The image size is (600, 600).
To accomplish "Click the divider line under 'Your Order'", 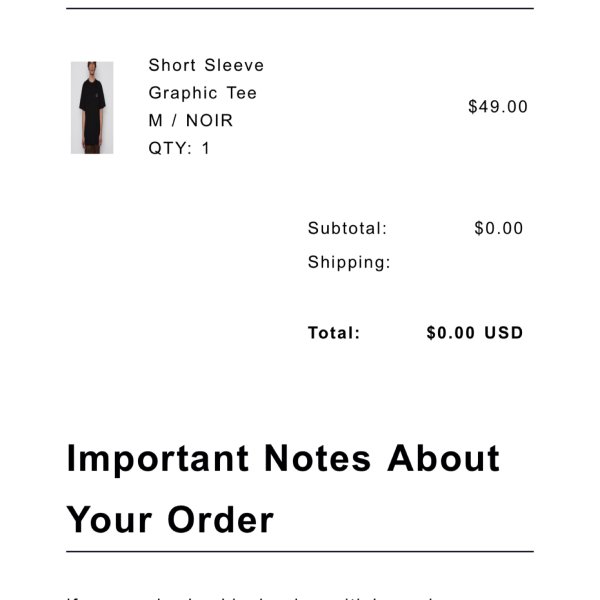I will [300, 551].
